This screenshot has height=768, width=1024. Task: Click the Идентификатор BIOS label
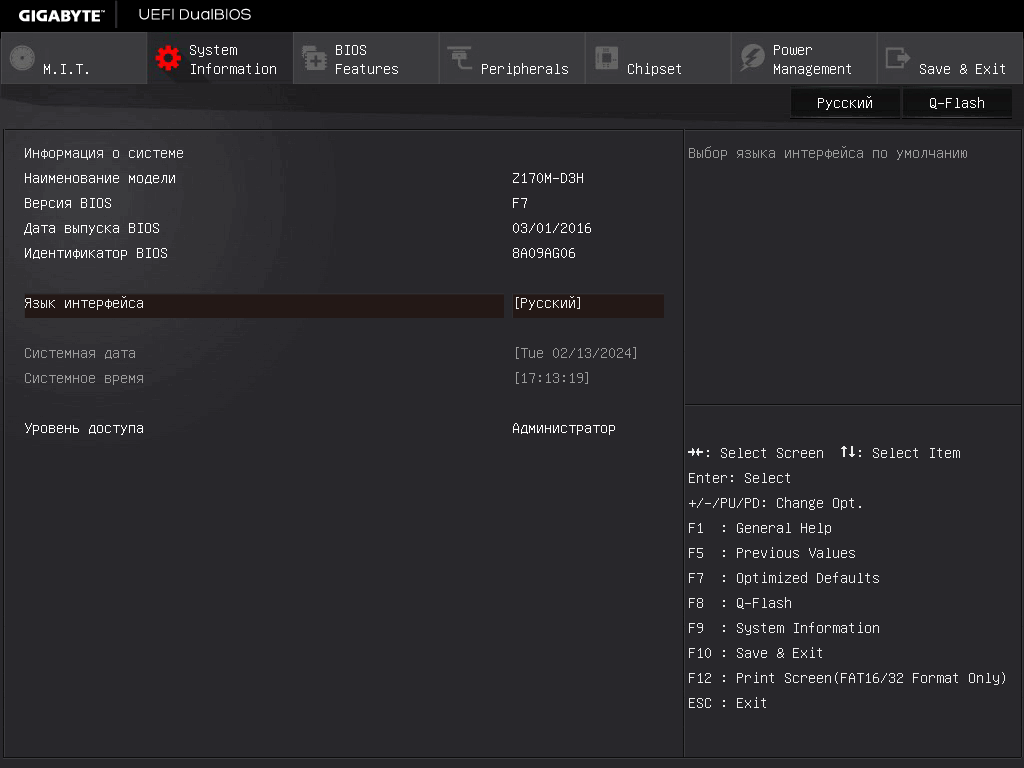[96, 253]
